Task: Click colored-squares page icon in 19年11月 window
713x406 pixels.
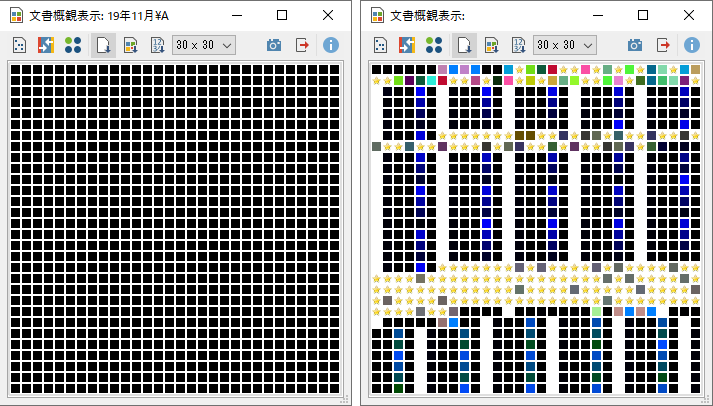Action: 131,45
